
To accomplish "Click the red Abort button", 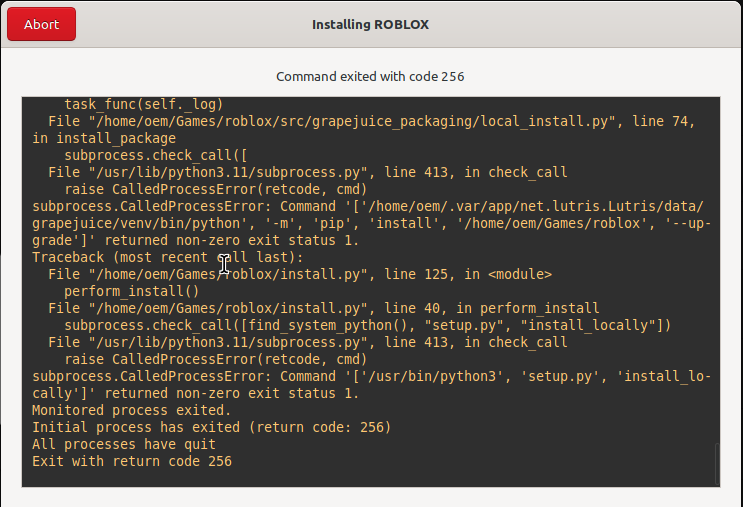I will click(41, 24).
